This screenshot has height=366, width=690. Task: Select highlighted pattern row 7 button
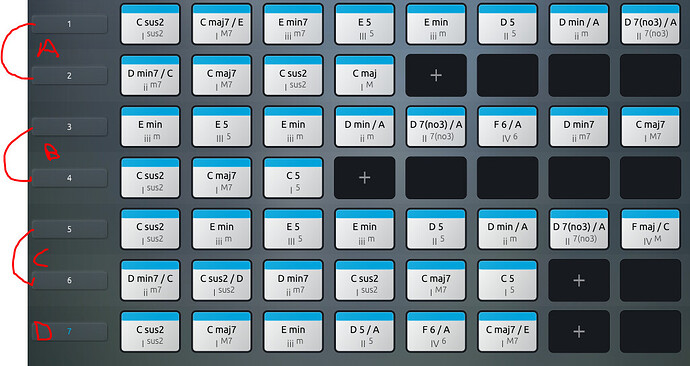pos(70,331)
